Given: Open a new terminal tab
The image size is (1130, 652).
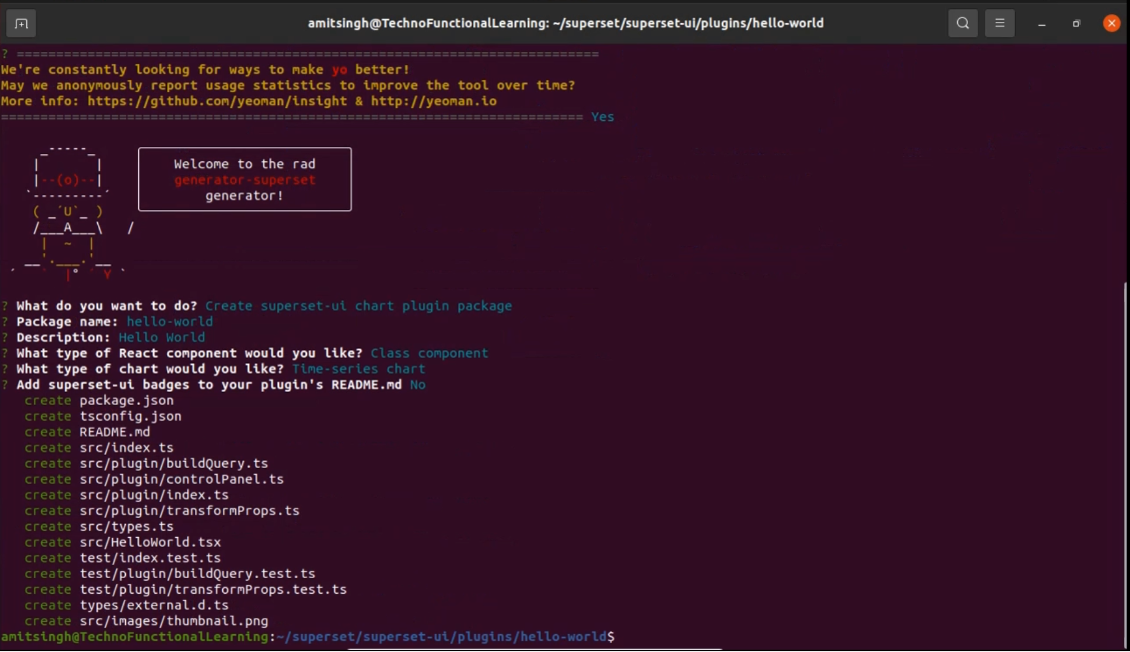Looking at the screenshot, I should click(21, 22).
